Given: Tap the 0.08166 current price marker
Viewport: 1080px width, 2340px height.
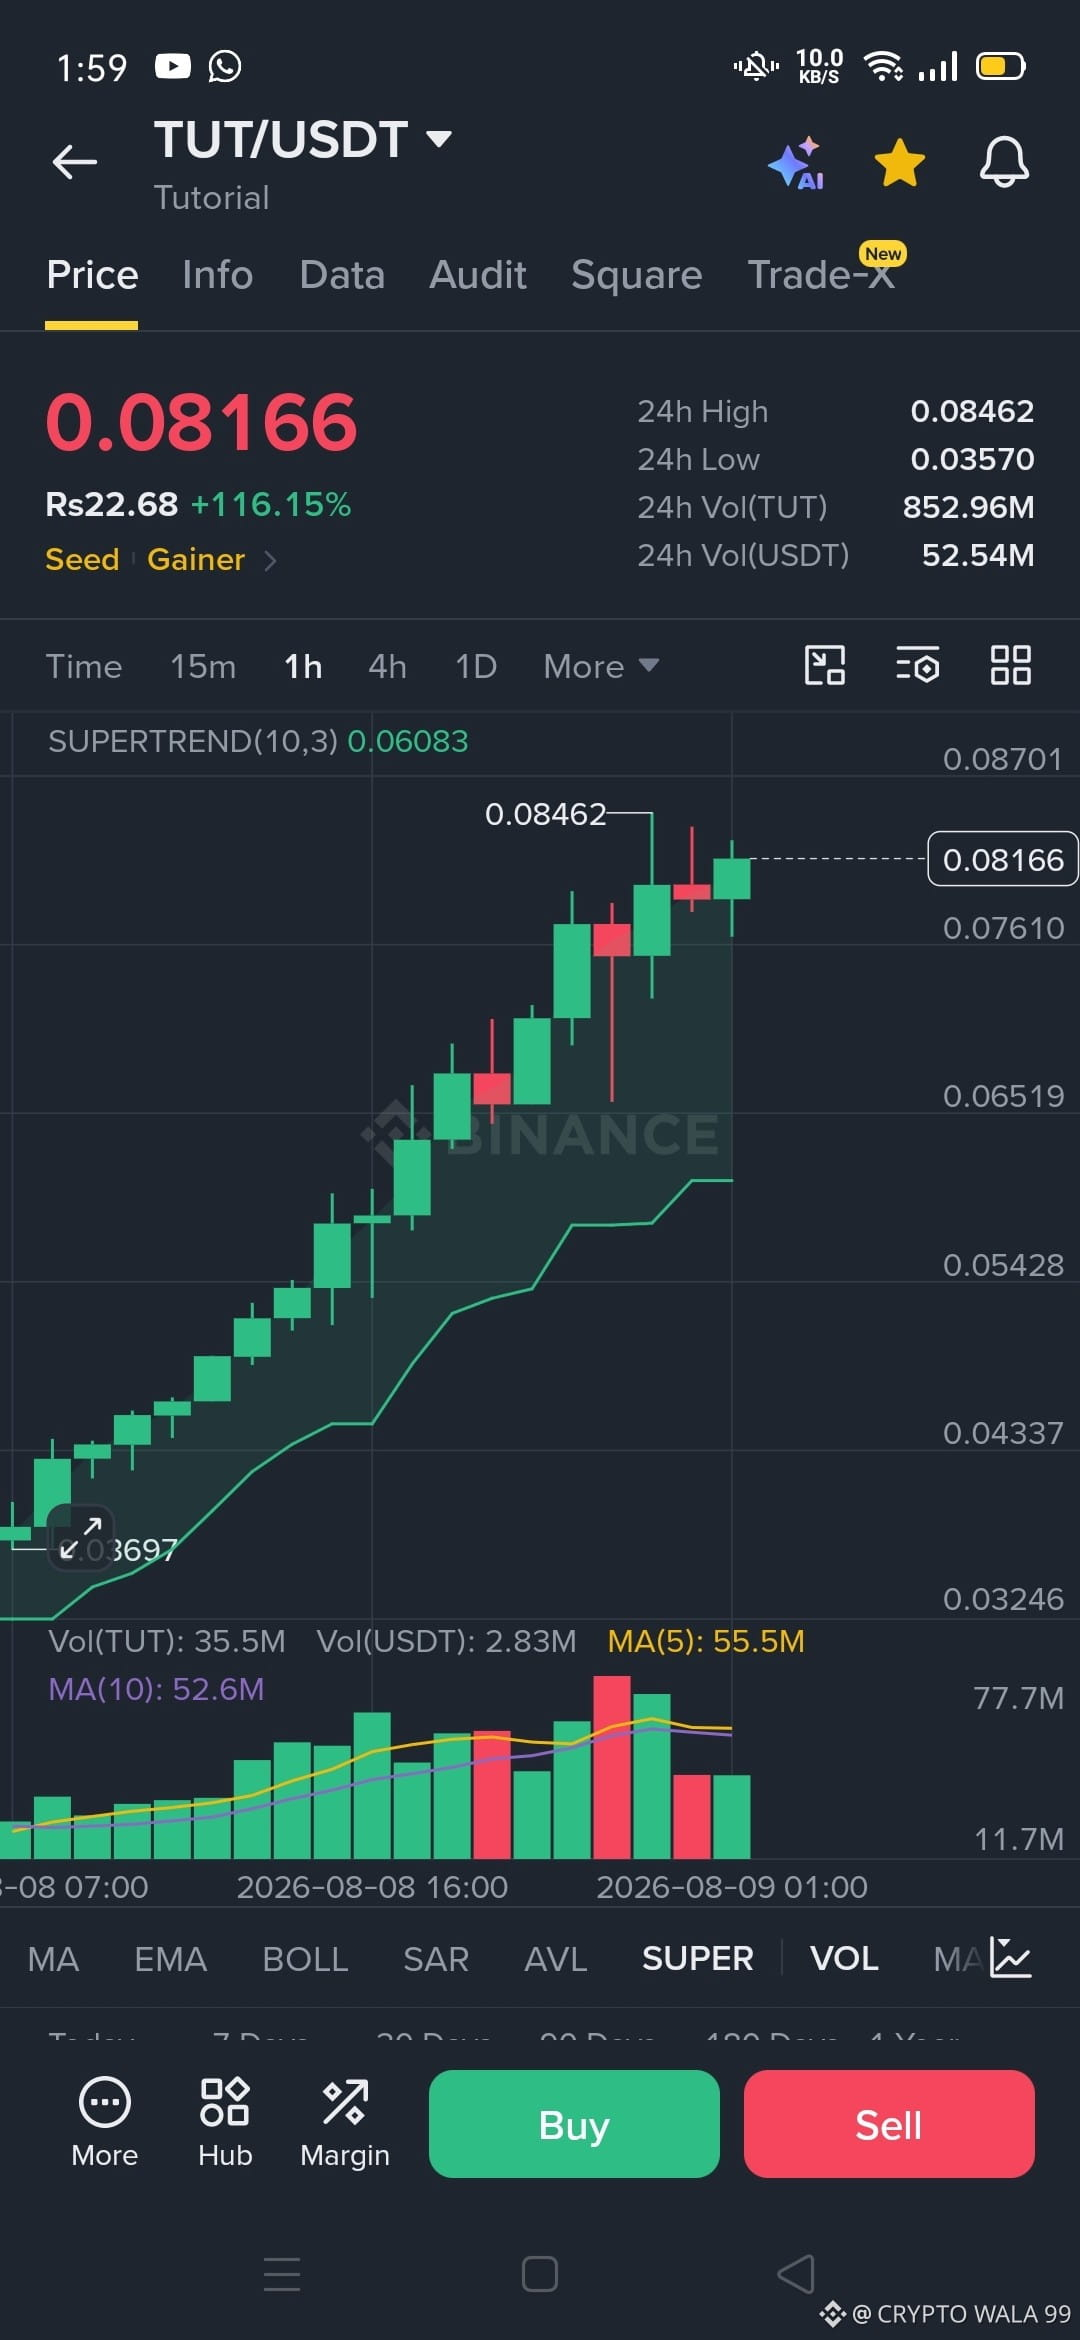Looking at the screenshot, I should pos(1003,859).
